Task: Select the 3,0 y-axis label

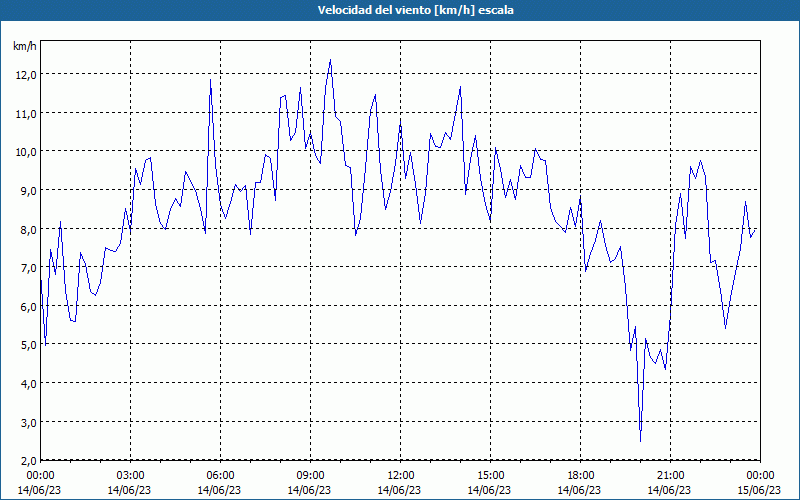Action: click(29, 422)
